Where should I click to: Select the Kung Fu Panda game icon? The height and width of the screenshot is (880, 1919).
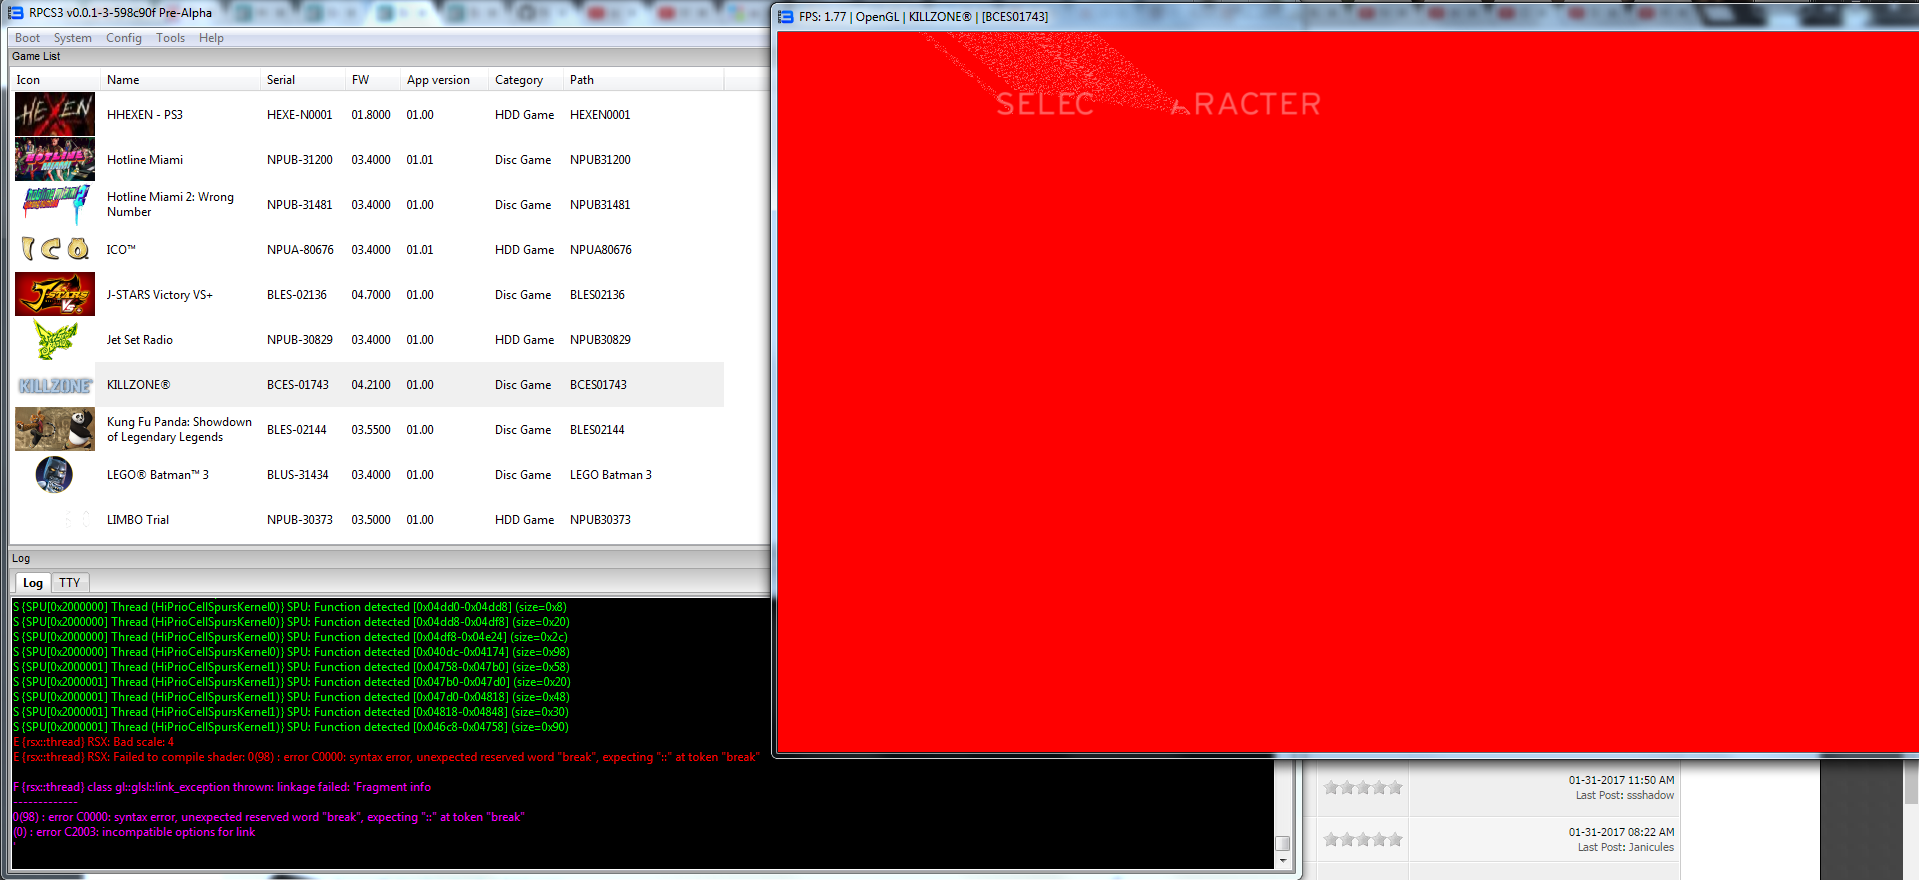55,429
